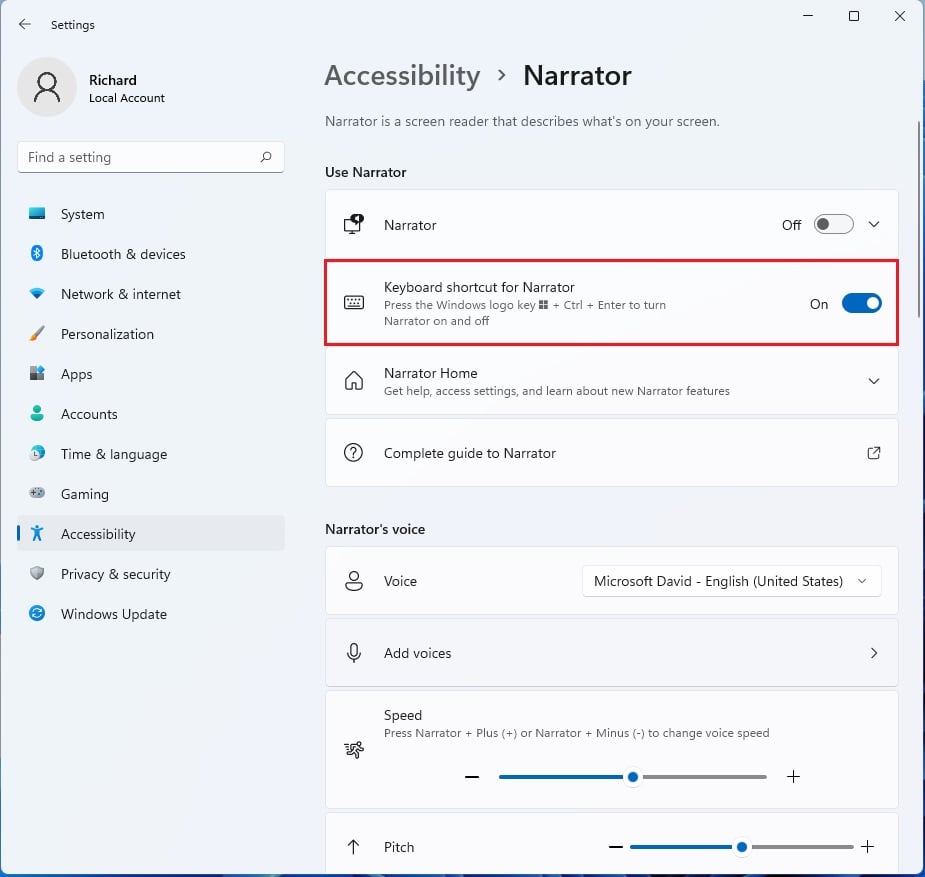Go to Accessibility breadcrumb link

pyautogui.click(x=402, y=75)
